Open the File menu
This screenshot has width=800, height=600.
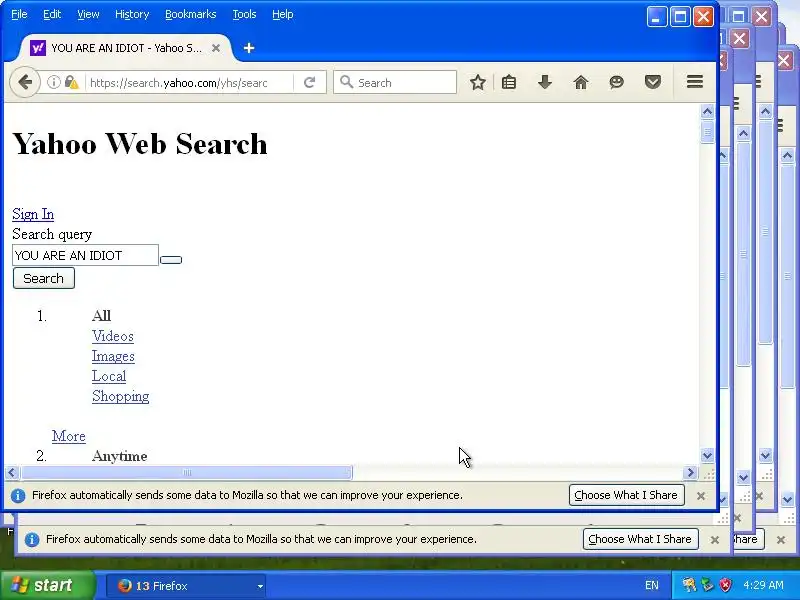(x=19, y=14)
